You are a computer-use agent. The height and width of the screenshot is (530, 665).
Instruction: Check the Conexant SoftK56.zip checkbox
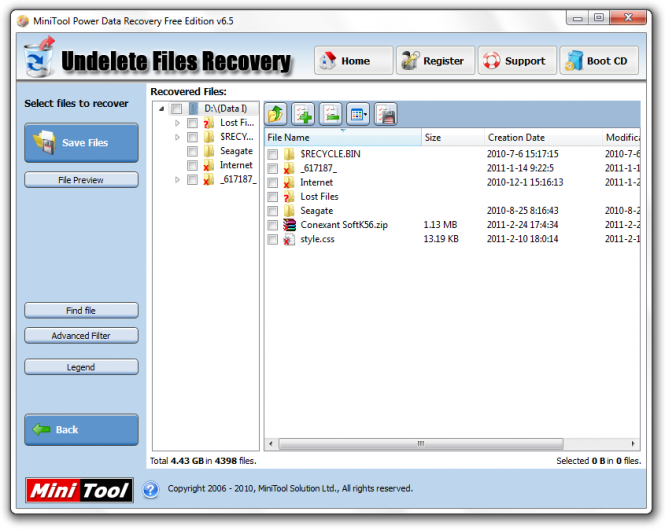[x=273, y=225]
